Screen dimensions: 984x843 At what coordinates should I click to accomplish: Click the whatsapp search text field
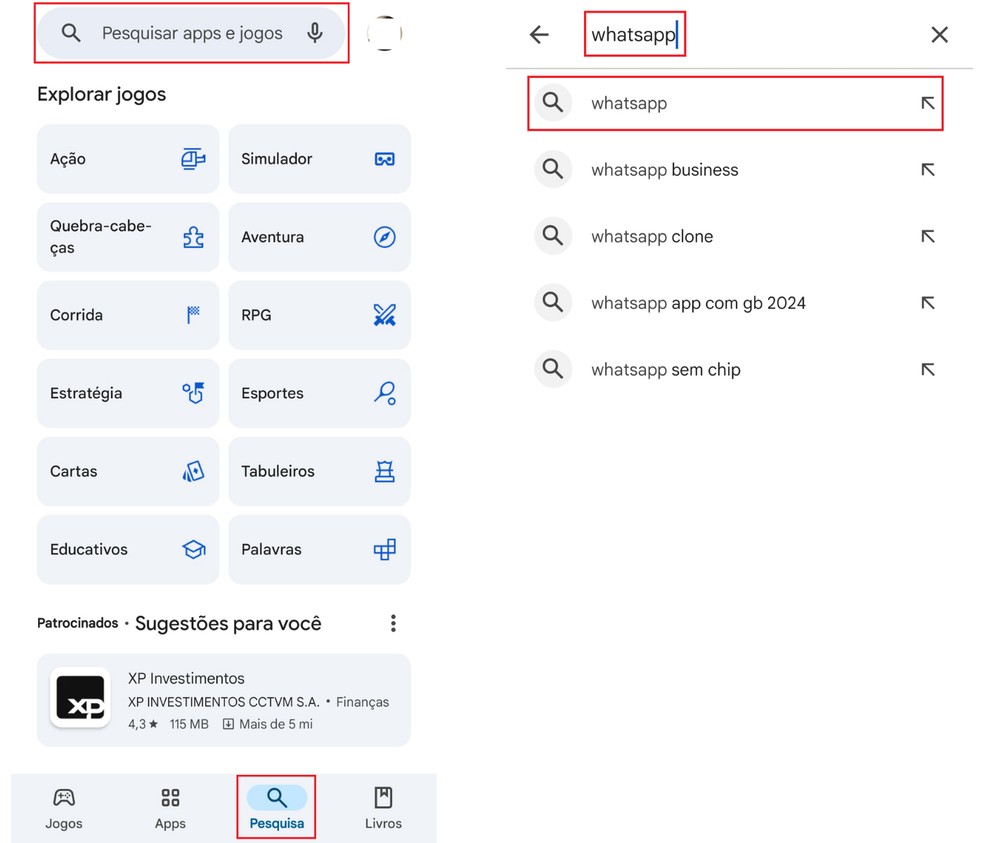[634, 35]
